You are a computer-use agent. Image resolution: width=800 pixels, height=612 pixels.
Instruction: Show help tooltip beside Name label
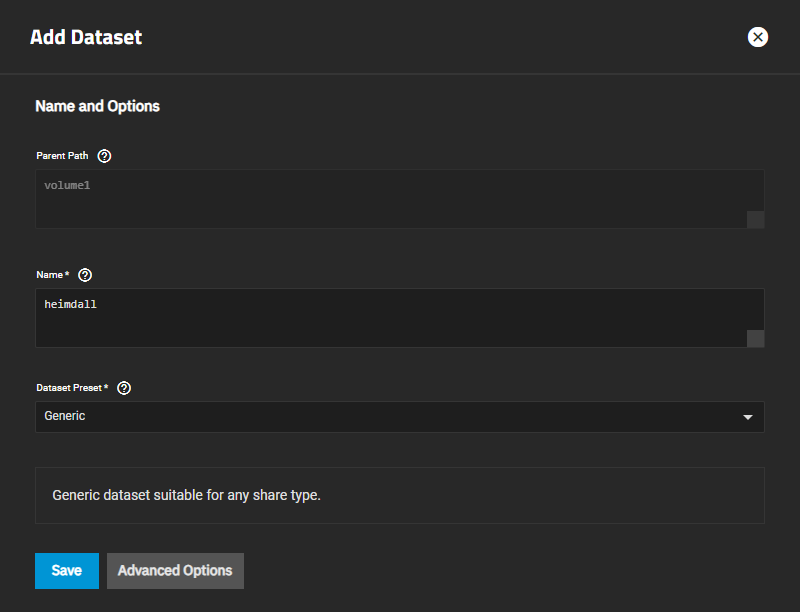click(x=85, y=275)
